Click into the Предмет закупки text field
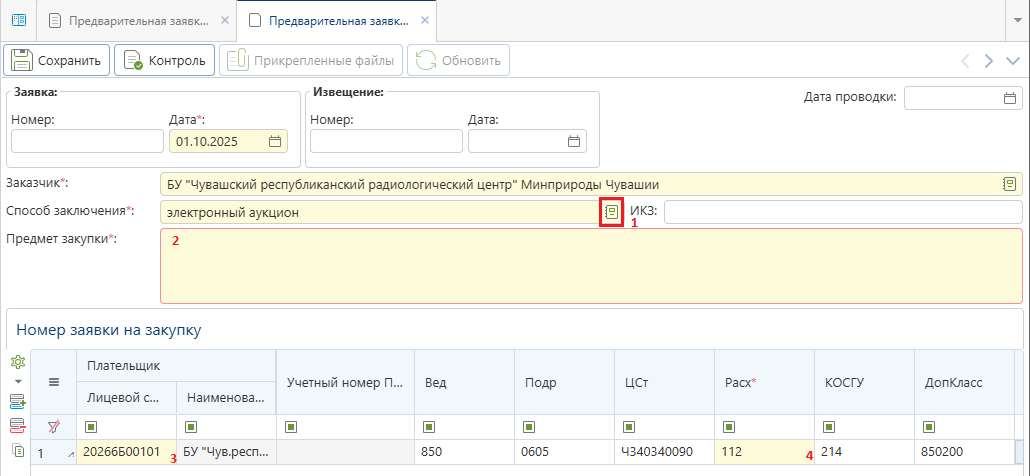The width and height of the screenshot is (1030, 476). click(x=590, y=265)
